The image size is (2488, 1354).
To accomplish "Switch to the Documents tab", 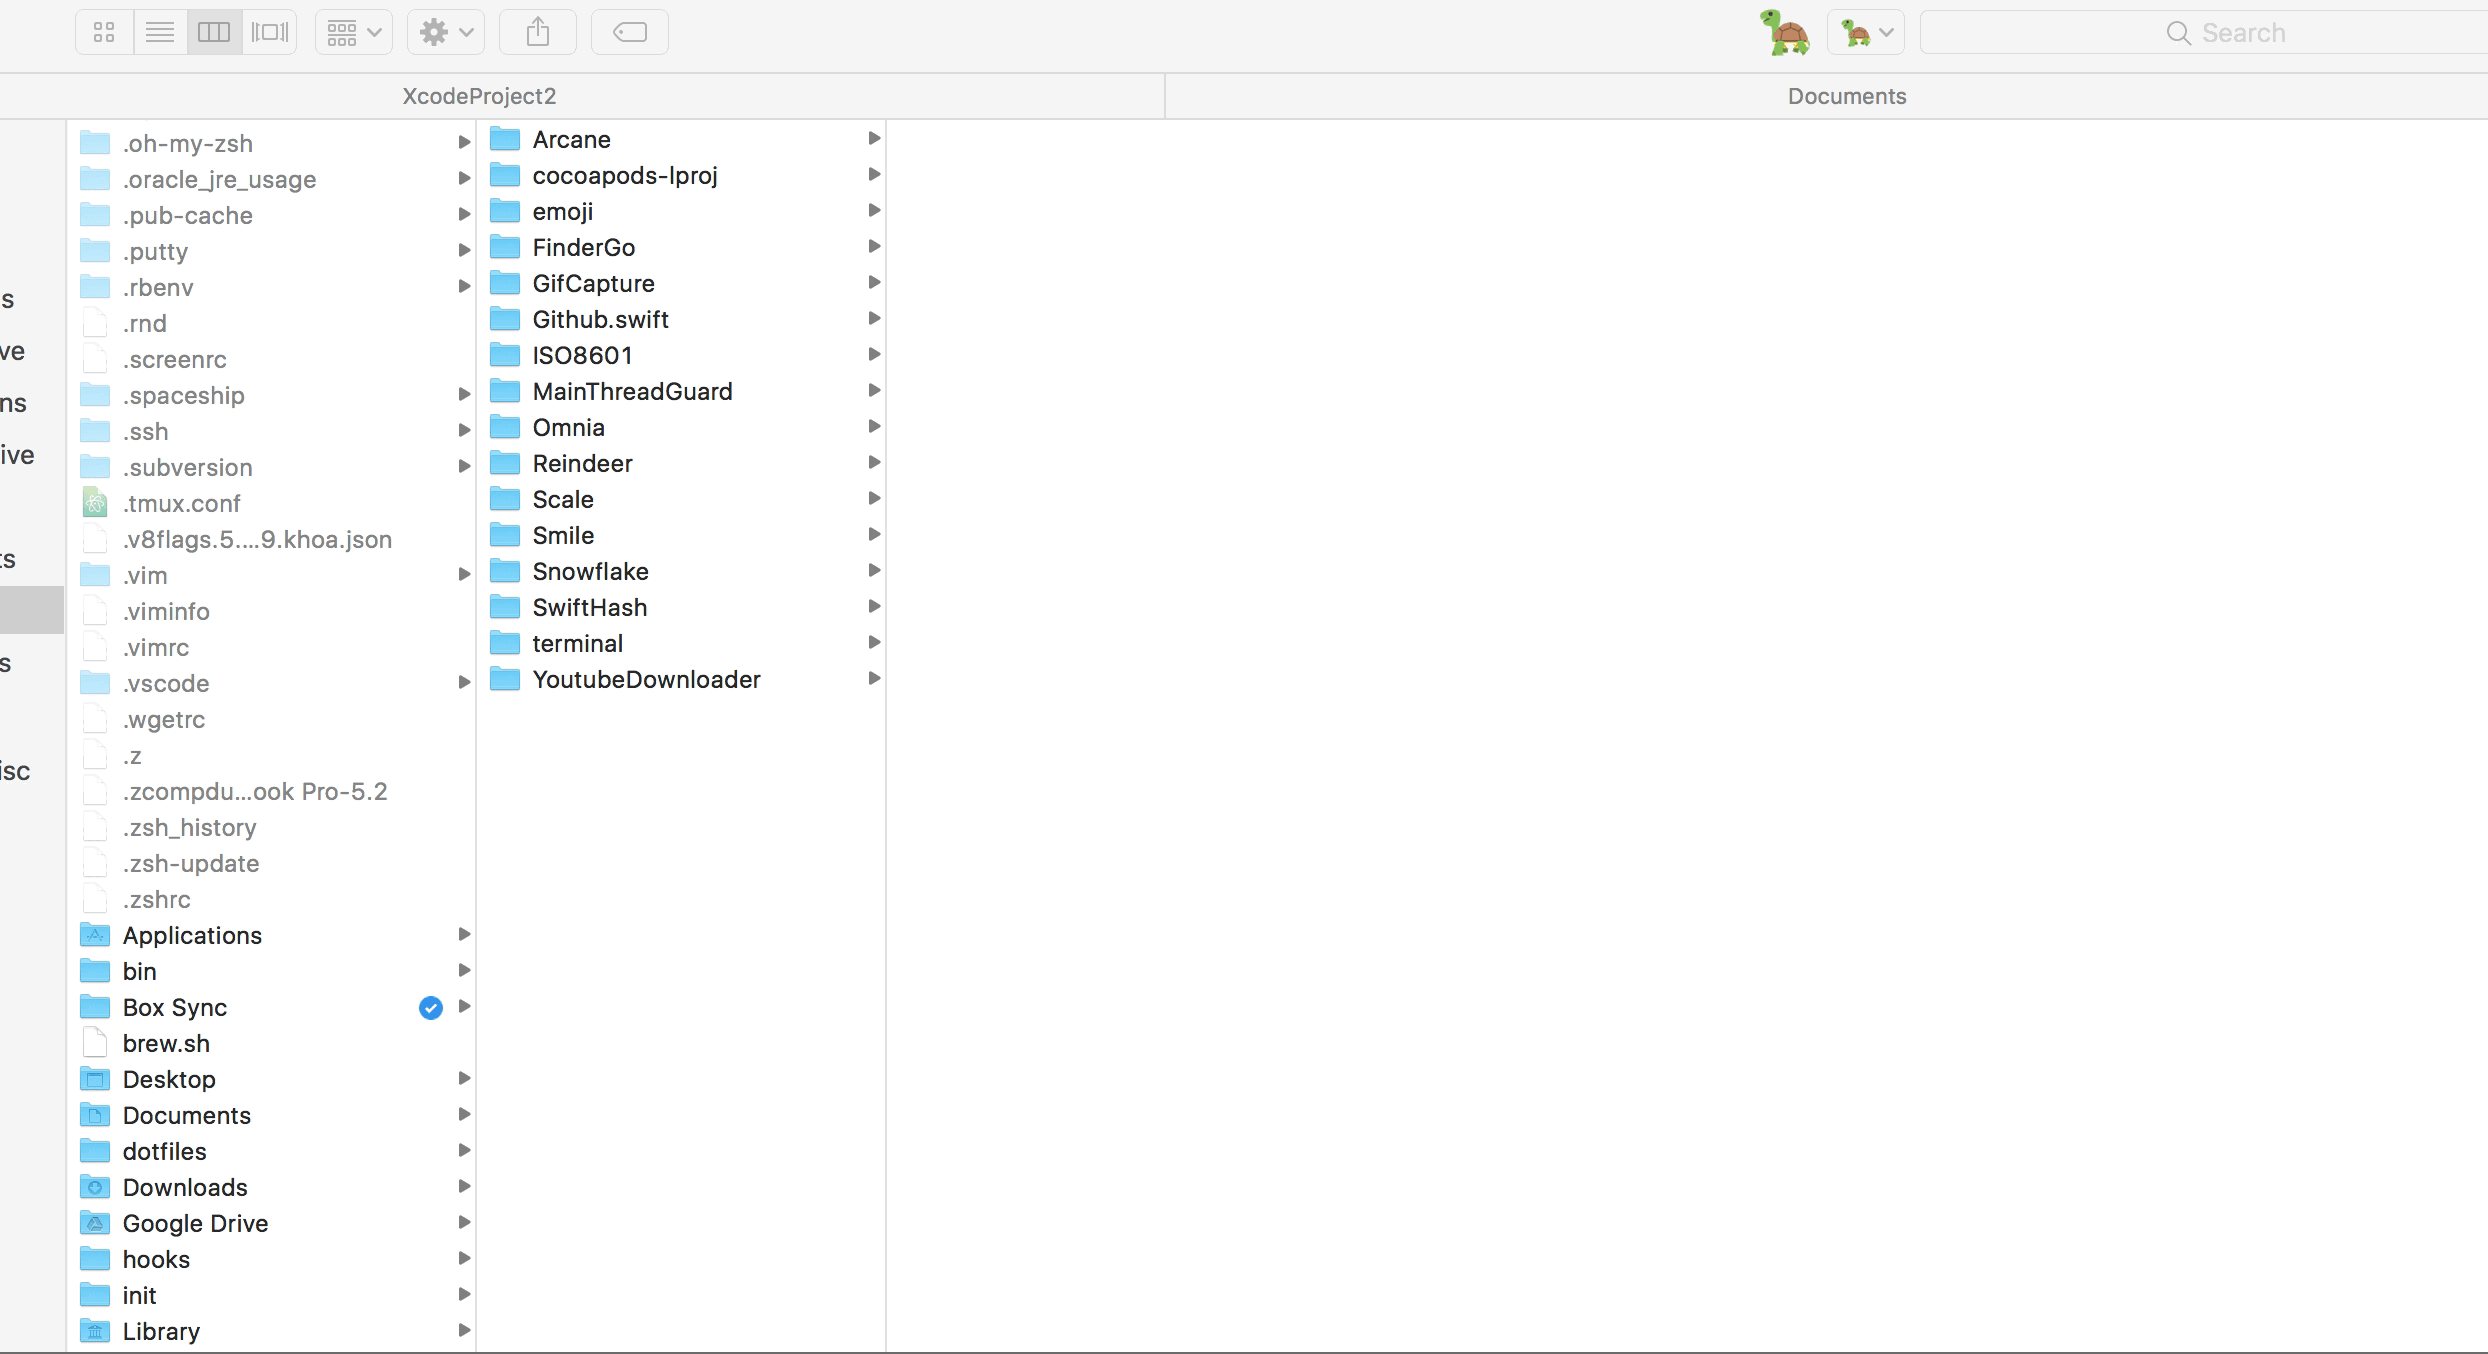I will click(x=1846, y=96).
